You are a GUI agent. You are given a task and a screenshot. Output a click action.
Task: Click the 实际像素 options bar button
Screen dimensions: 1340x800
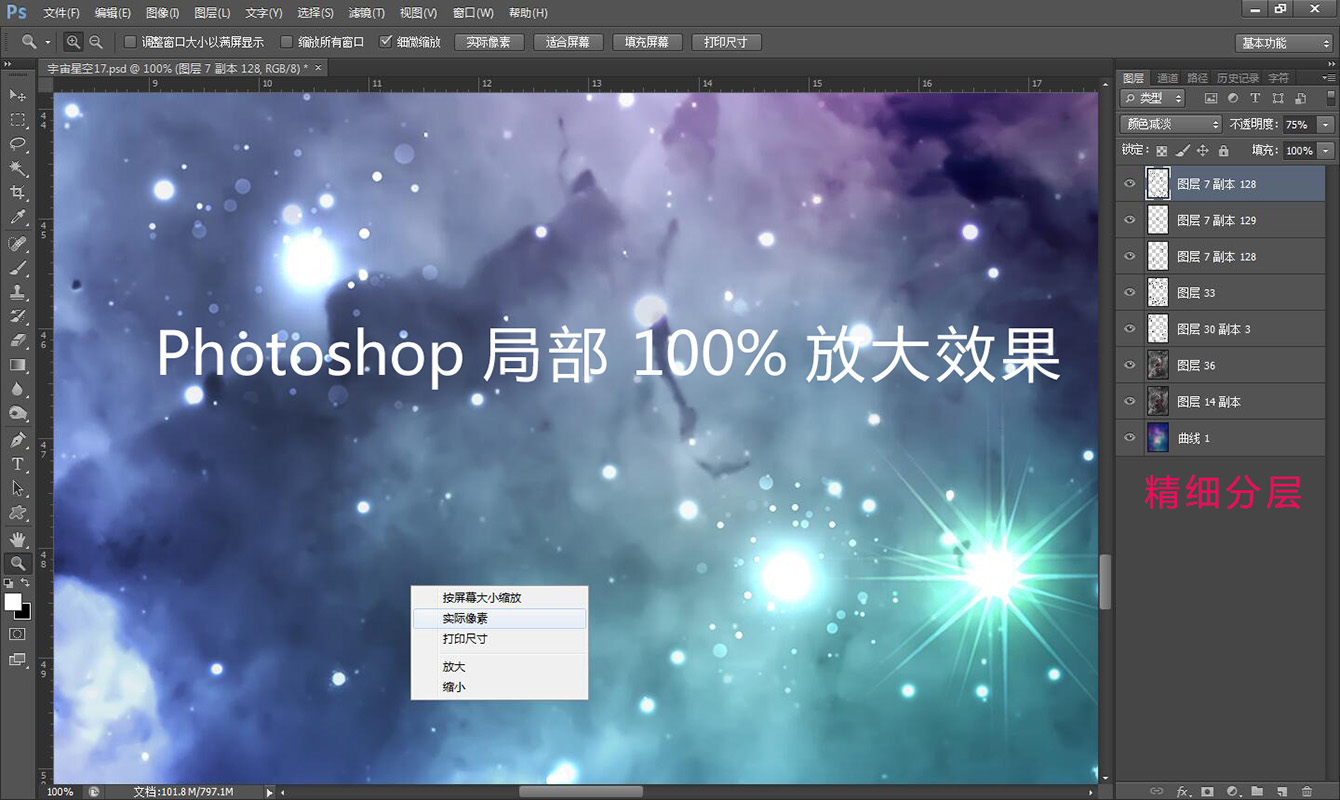489,42
